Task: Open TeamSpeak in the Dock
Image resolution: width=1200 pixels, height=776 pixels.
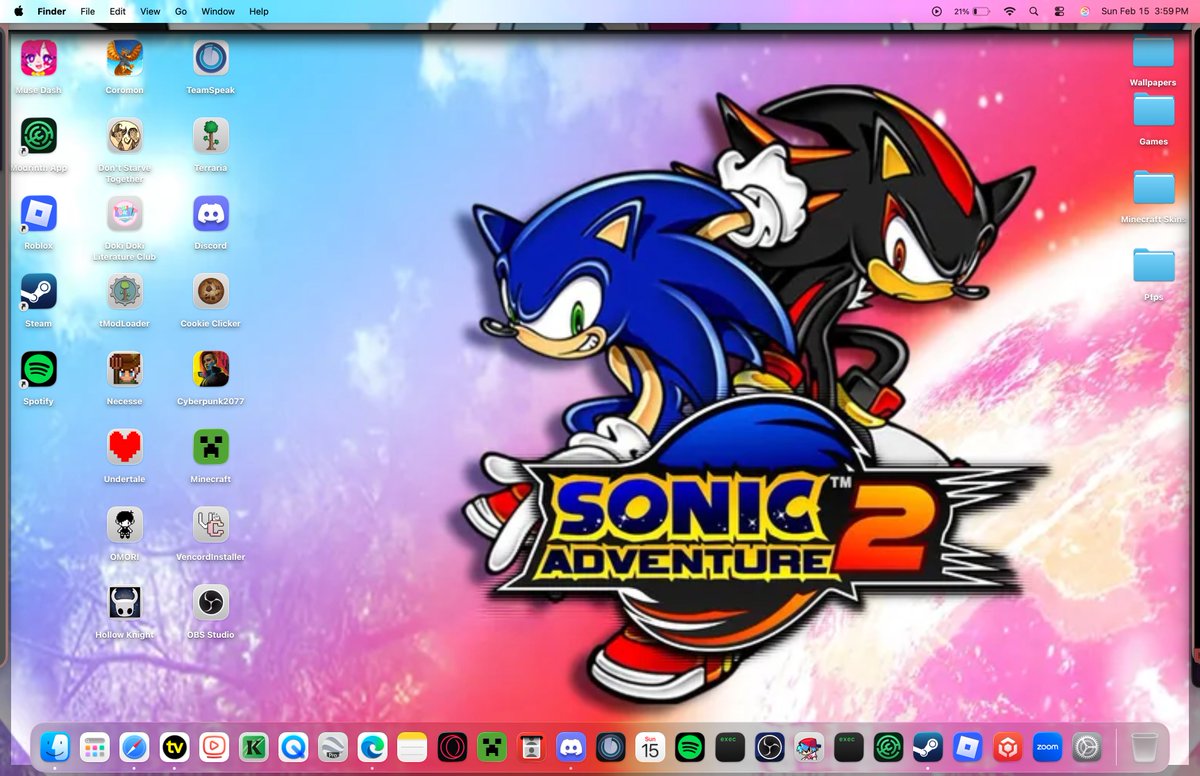Action: 610,746
